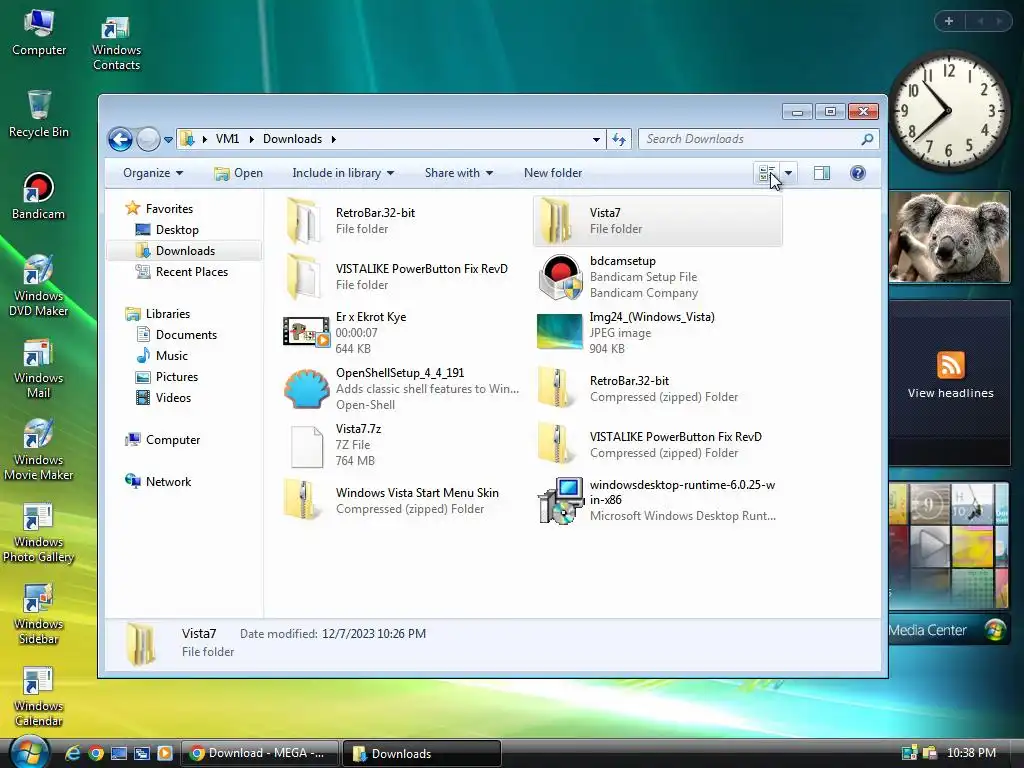The height and width of the screenshot is (768, 1024).
Task: Select Windows Photo Gallery shortcut
Action: click(x=39, y=532)
